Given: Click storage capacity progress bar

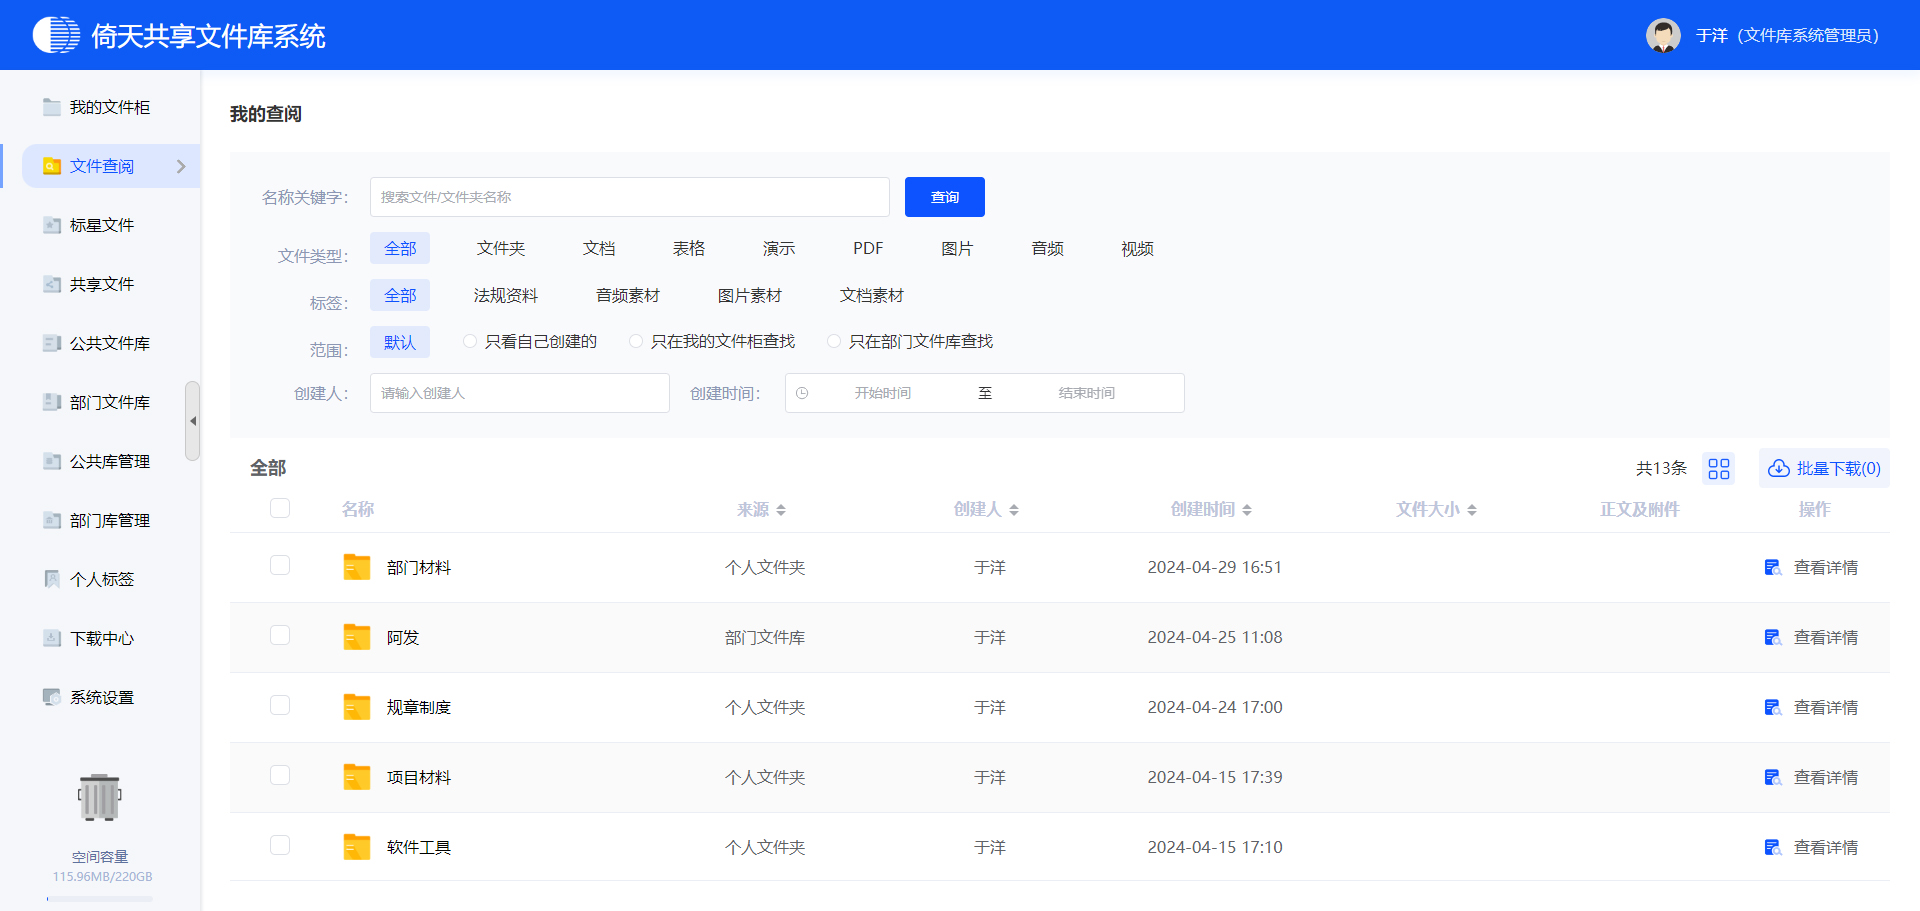Looking at the screenshot, I should pyautogui.click(x=100, y=899).
